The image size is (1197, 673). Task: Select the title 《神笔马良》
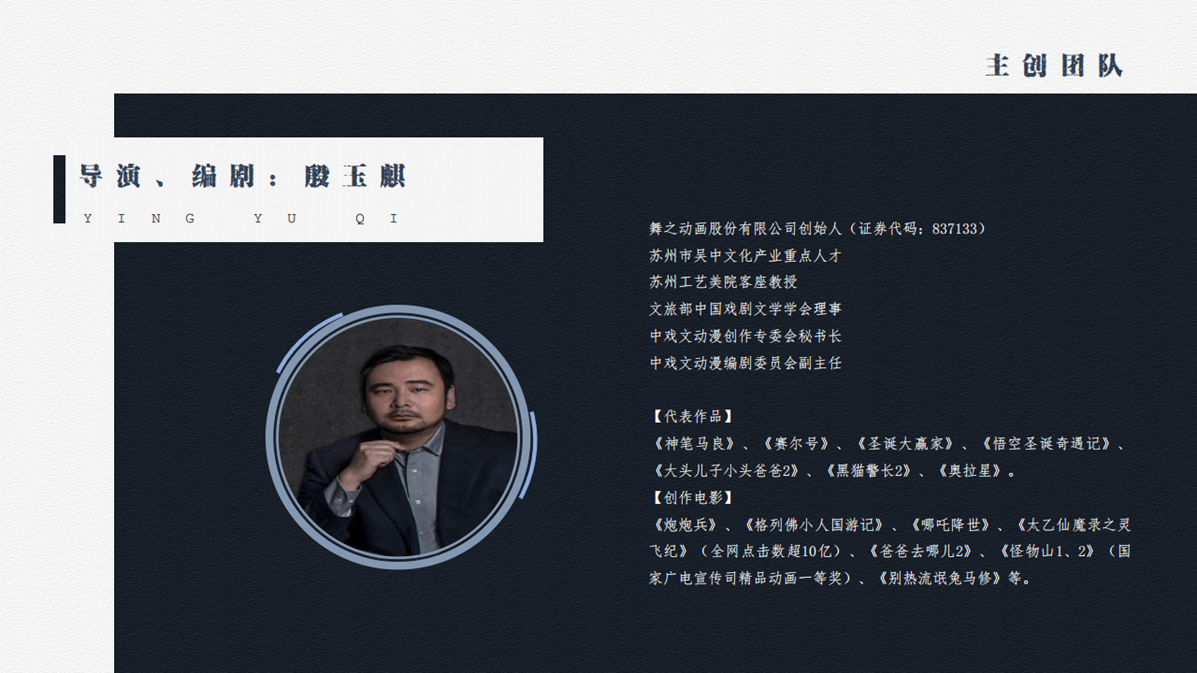tap(693, 443)
